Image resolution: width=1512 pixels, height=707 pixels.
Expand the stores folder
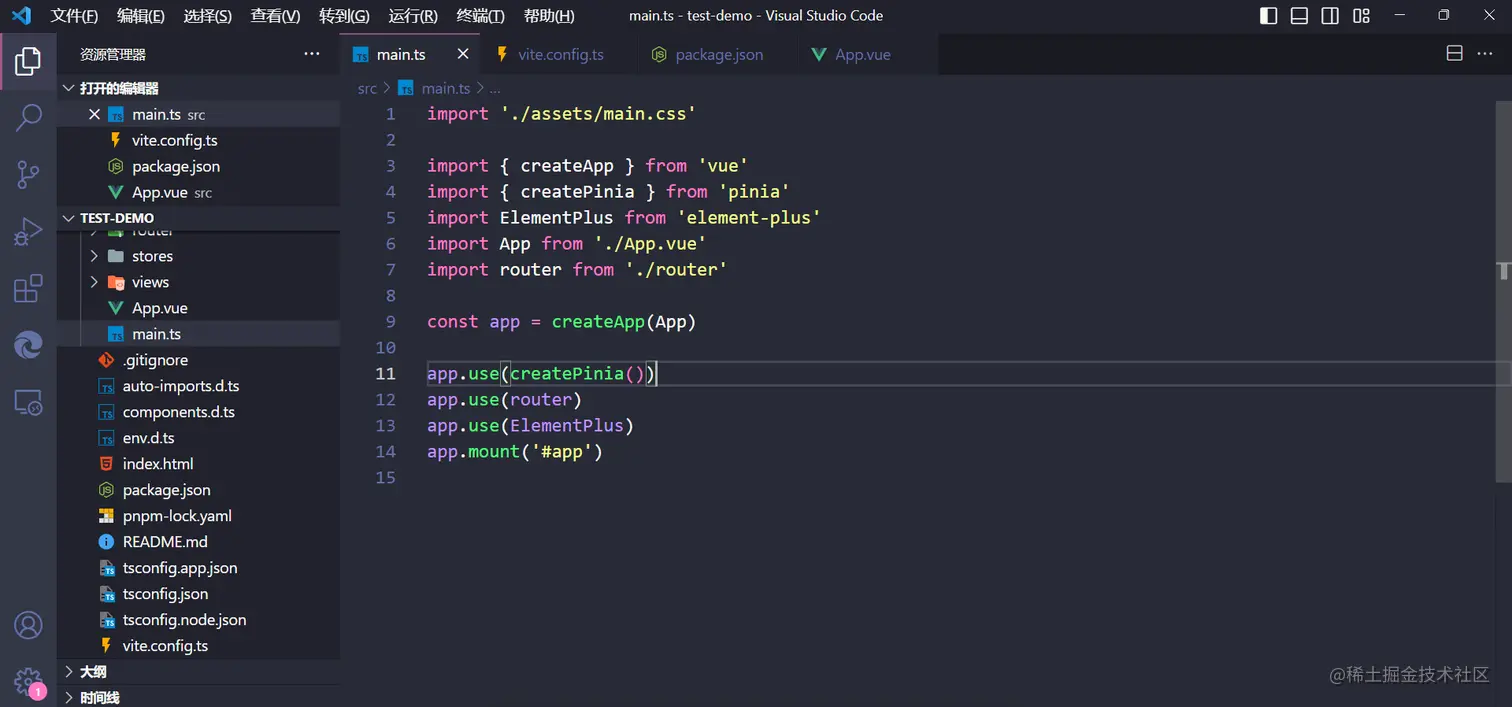pyautogui.click(x=198, y=256)
